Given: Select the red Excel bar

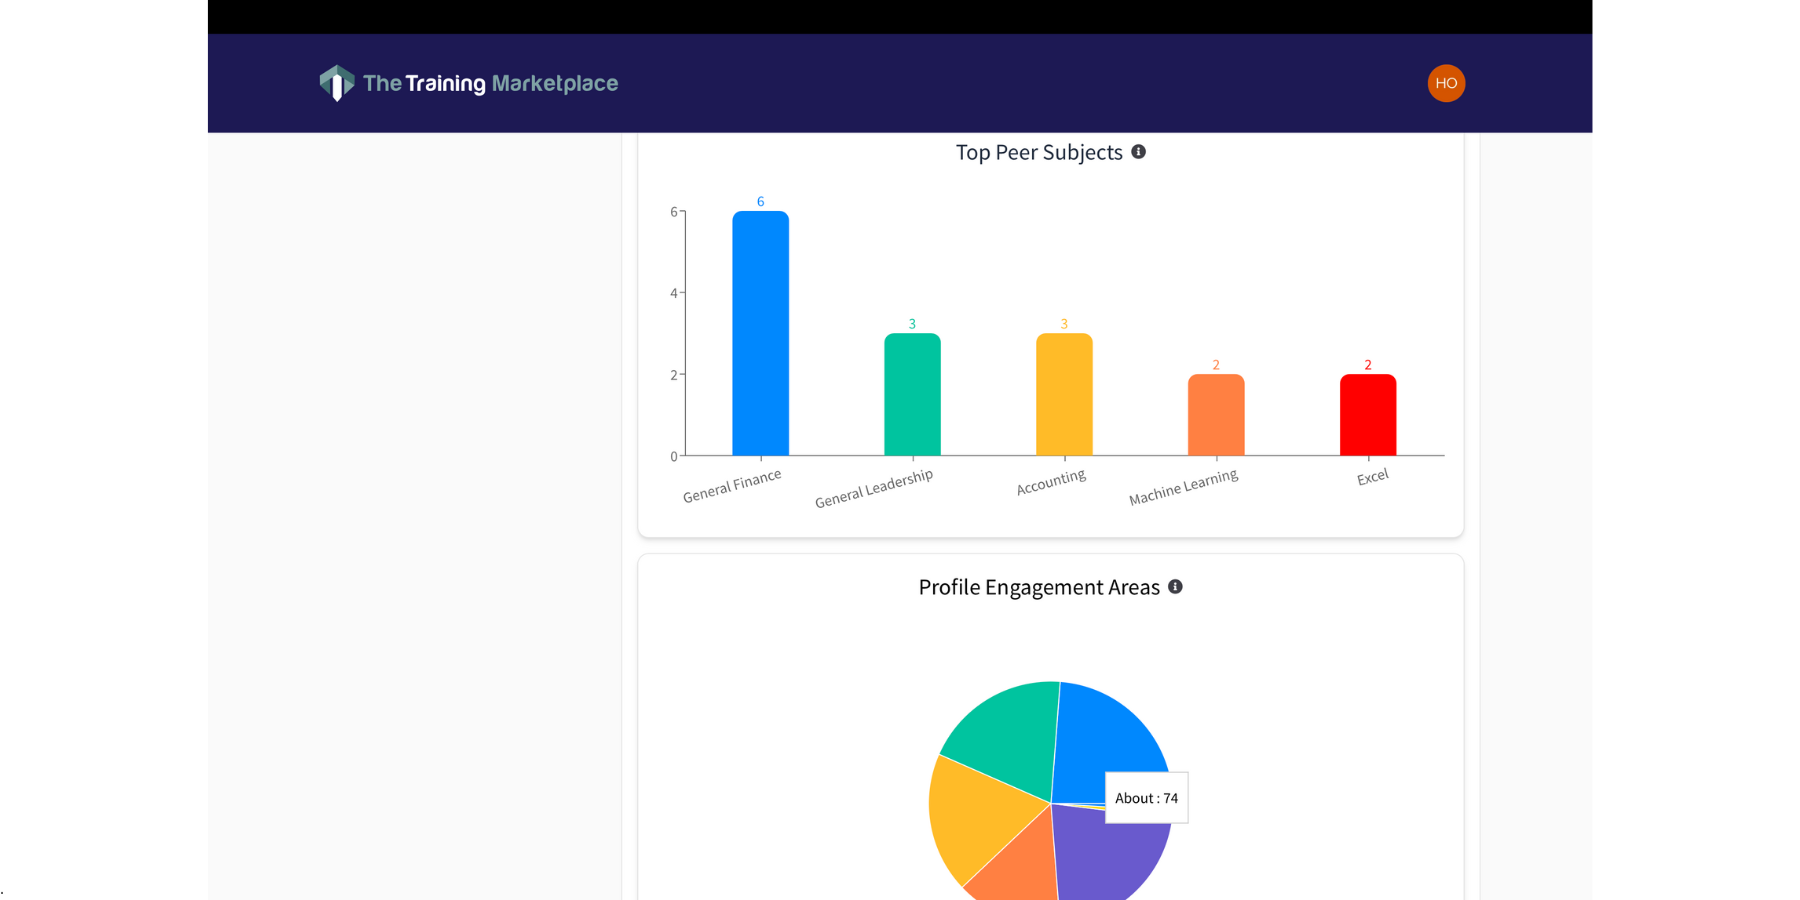Looking at the screenshot, I should (1368, 415).
